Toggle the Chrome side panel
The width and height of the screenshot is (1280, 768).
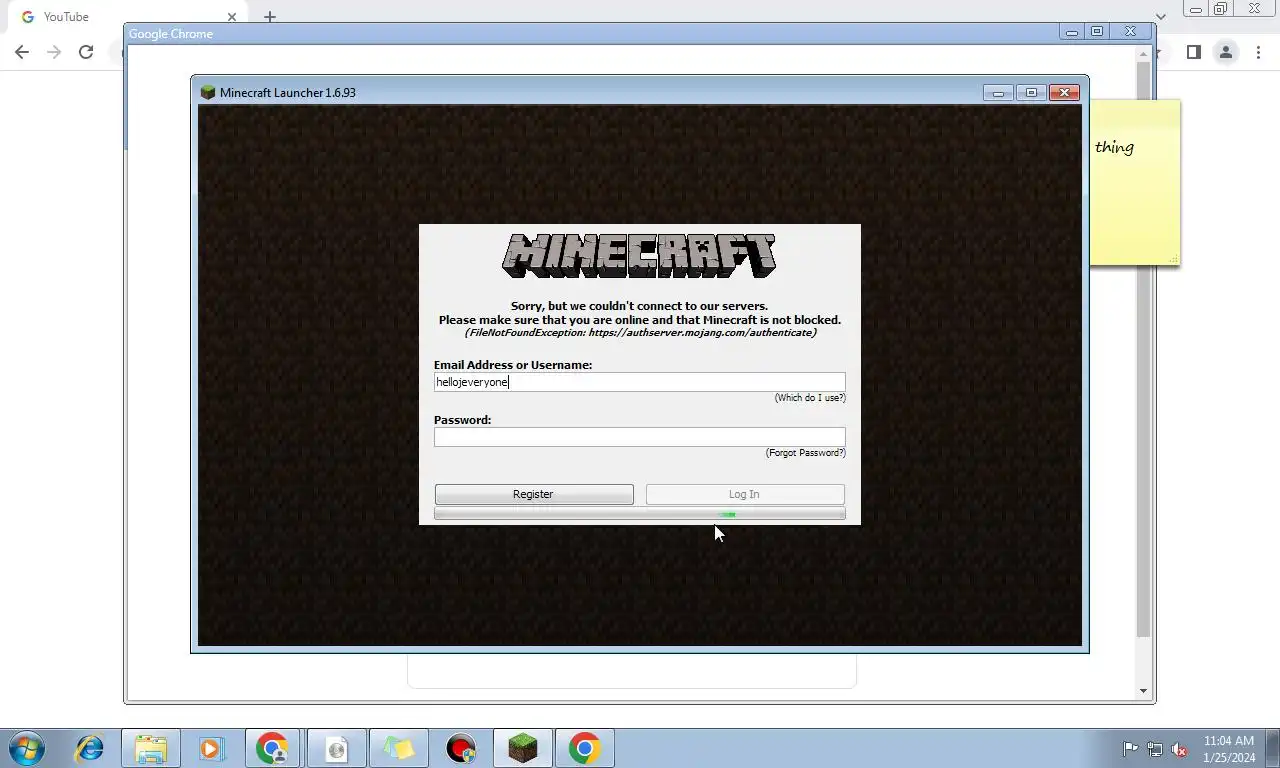[x=1193, y=52]
